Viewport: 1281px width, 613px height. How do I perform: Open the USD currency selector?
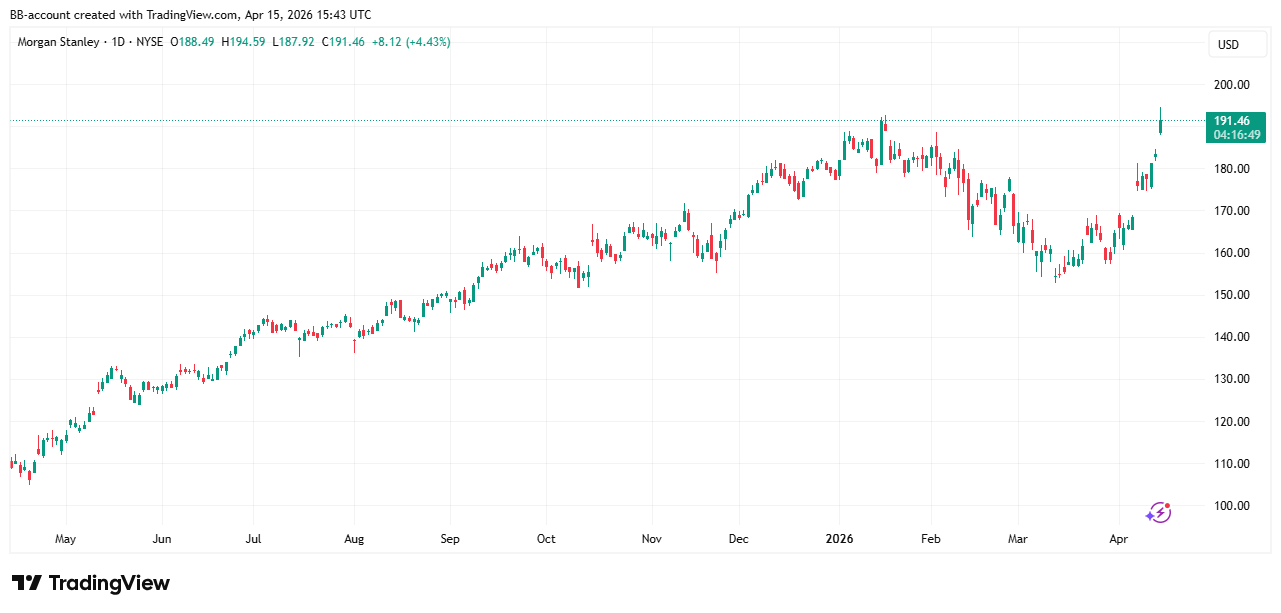point(1227,45)
